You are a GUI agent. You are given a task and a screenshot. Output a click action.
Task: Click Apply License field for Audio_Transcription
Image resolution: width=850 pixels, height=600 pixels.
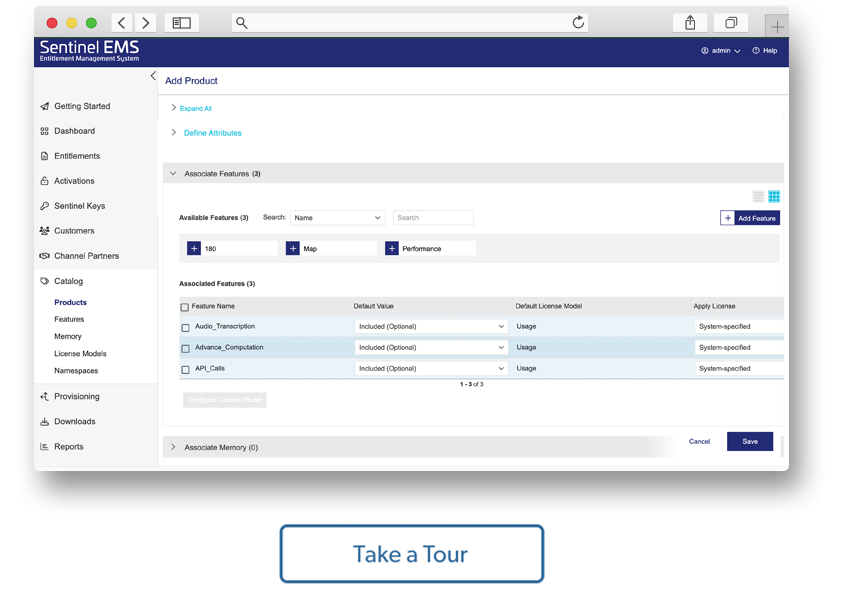point(739,326)
